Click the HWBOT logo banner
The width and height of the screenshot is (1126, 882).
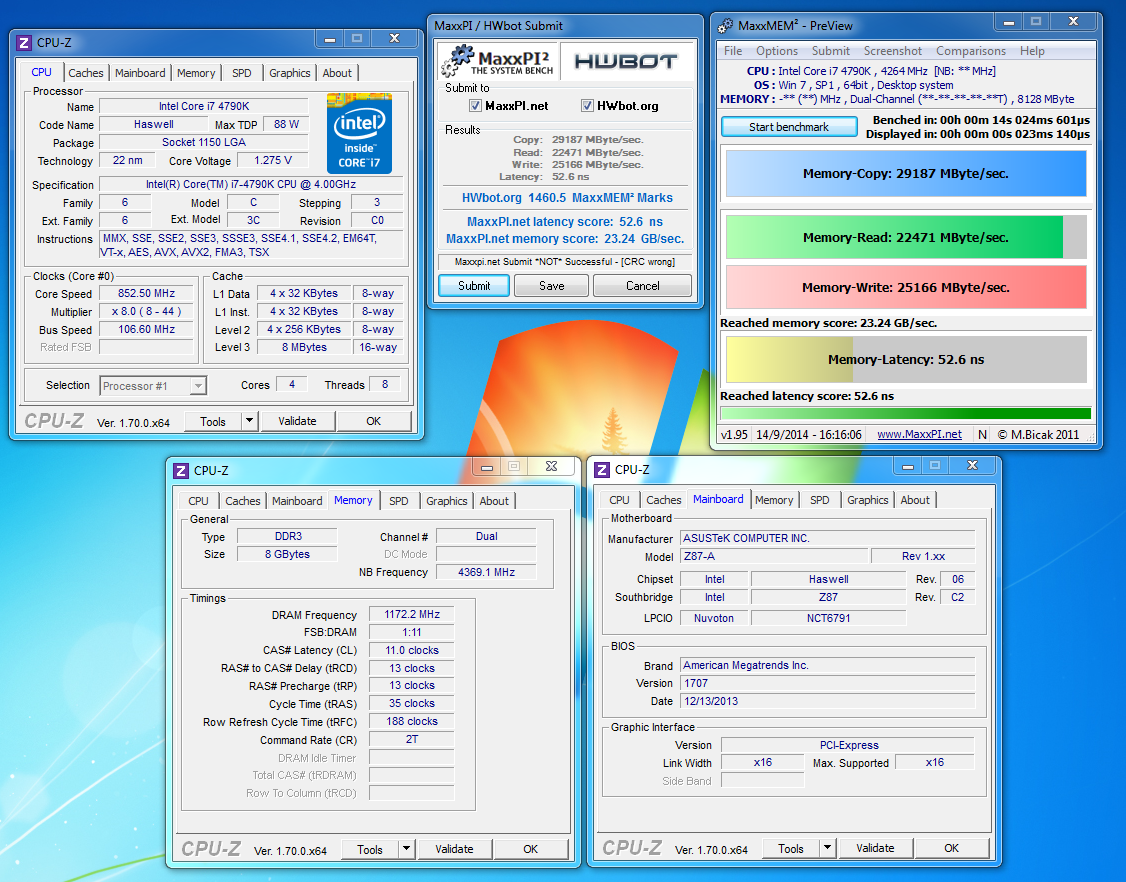point(626,62)
